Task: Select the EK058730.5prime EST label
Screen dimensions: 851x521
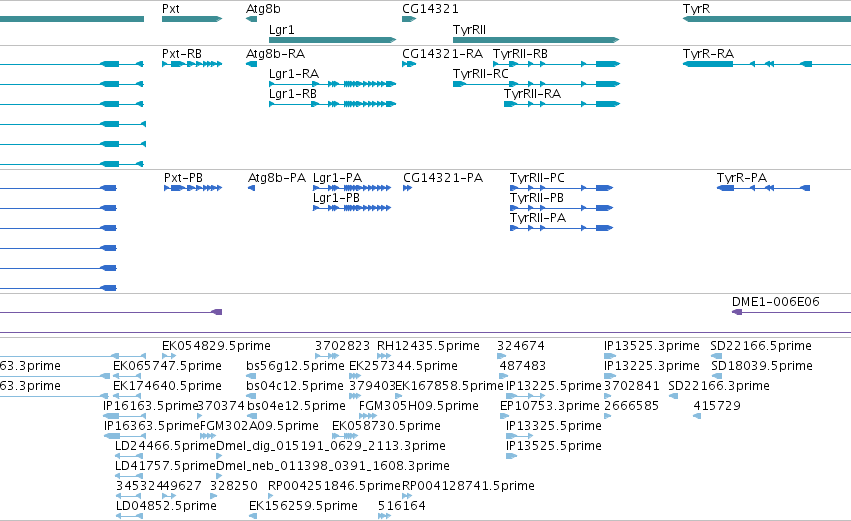Action: [386, 426]
